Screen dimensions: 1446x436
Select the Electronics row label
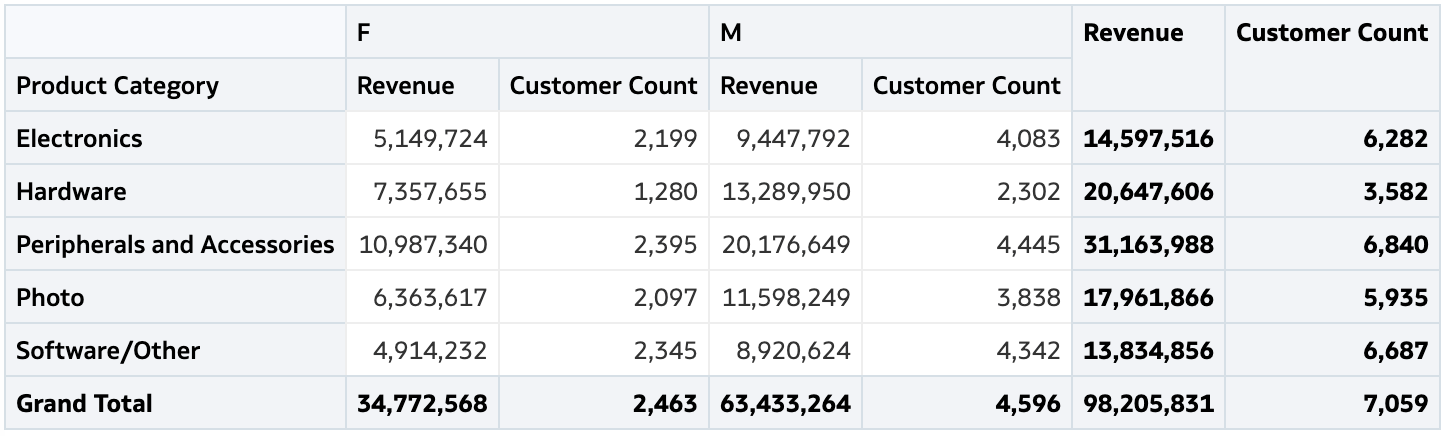tap(175, 138)
